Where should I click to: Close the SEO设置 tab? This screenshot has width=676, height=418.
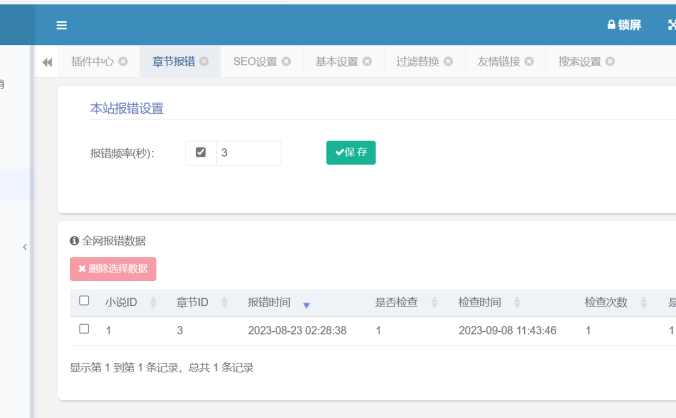point(286,62)
